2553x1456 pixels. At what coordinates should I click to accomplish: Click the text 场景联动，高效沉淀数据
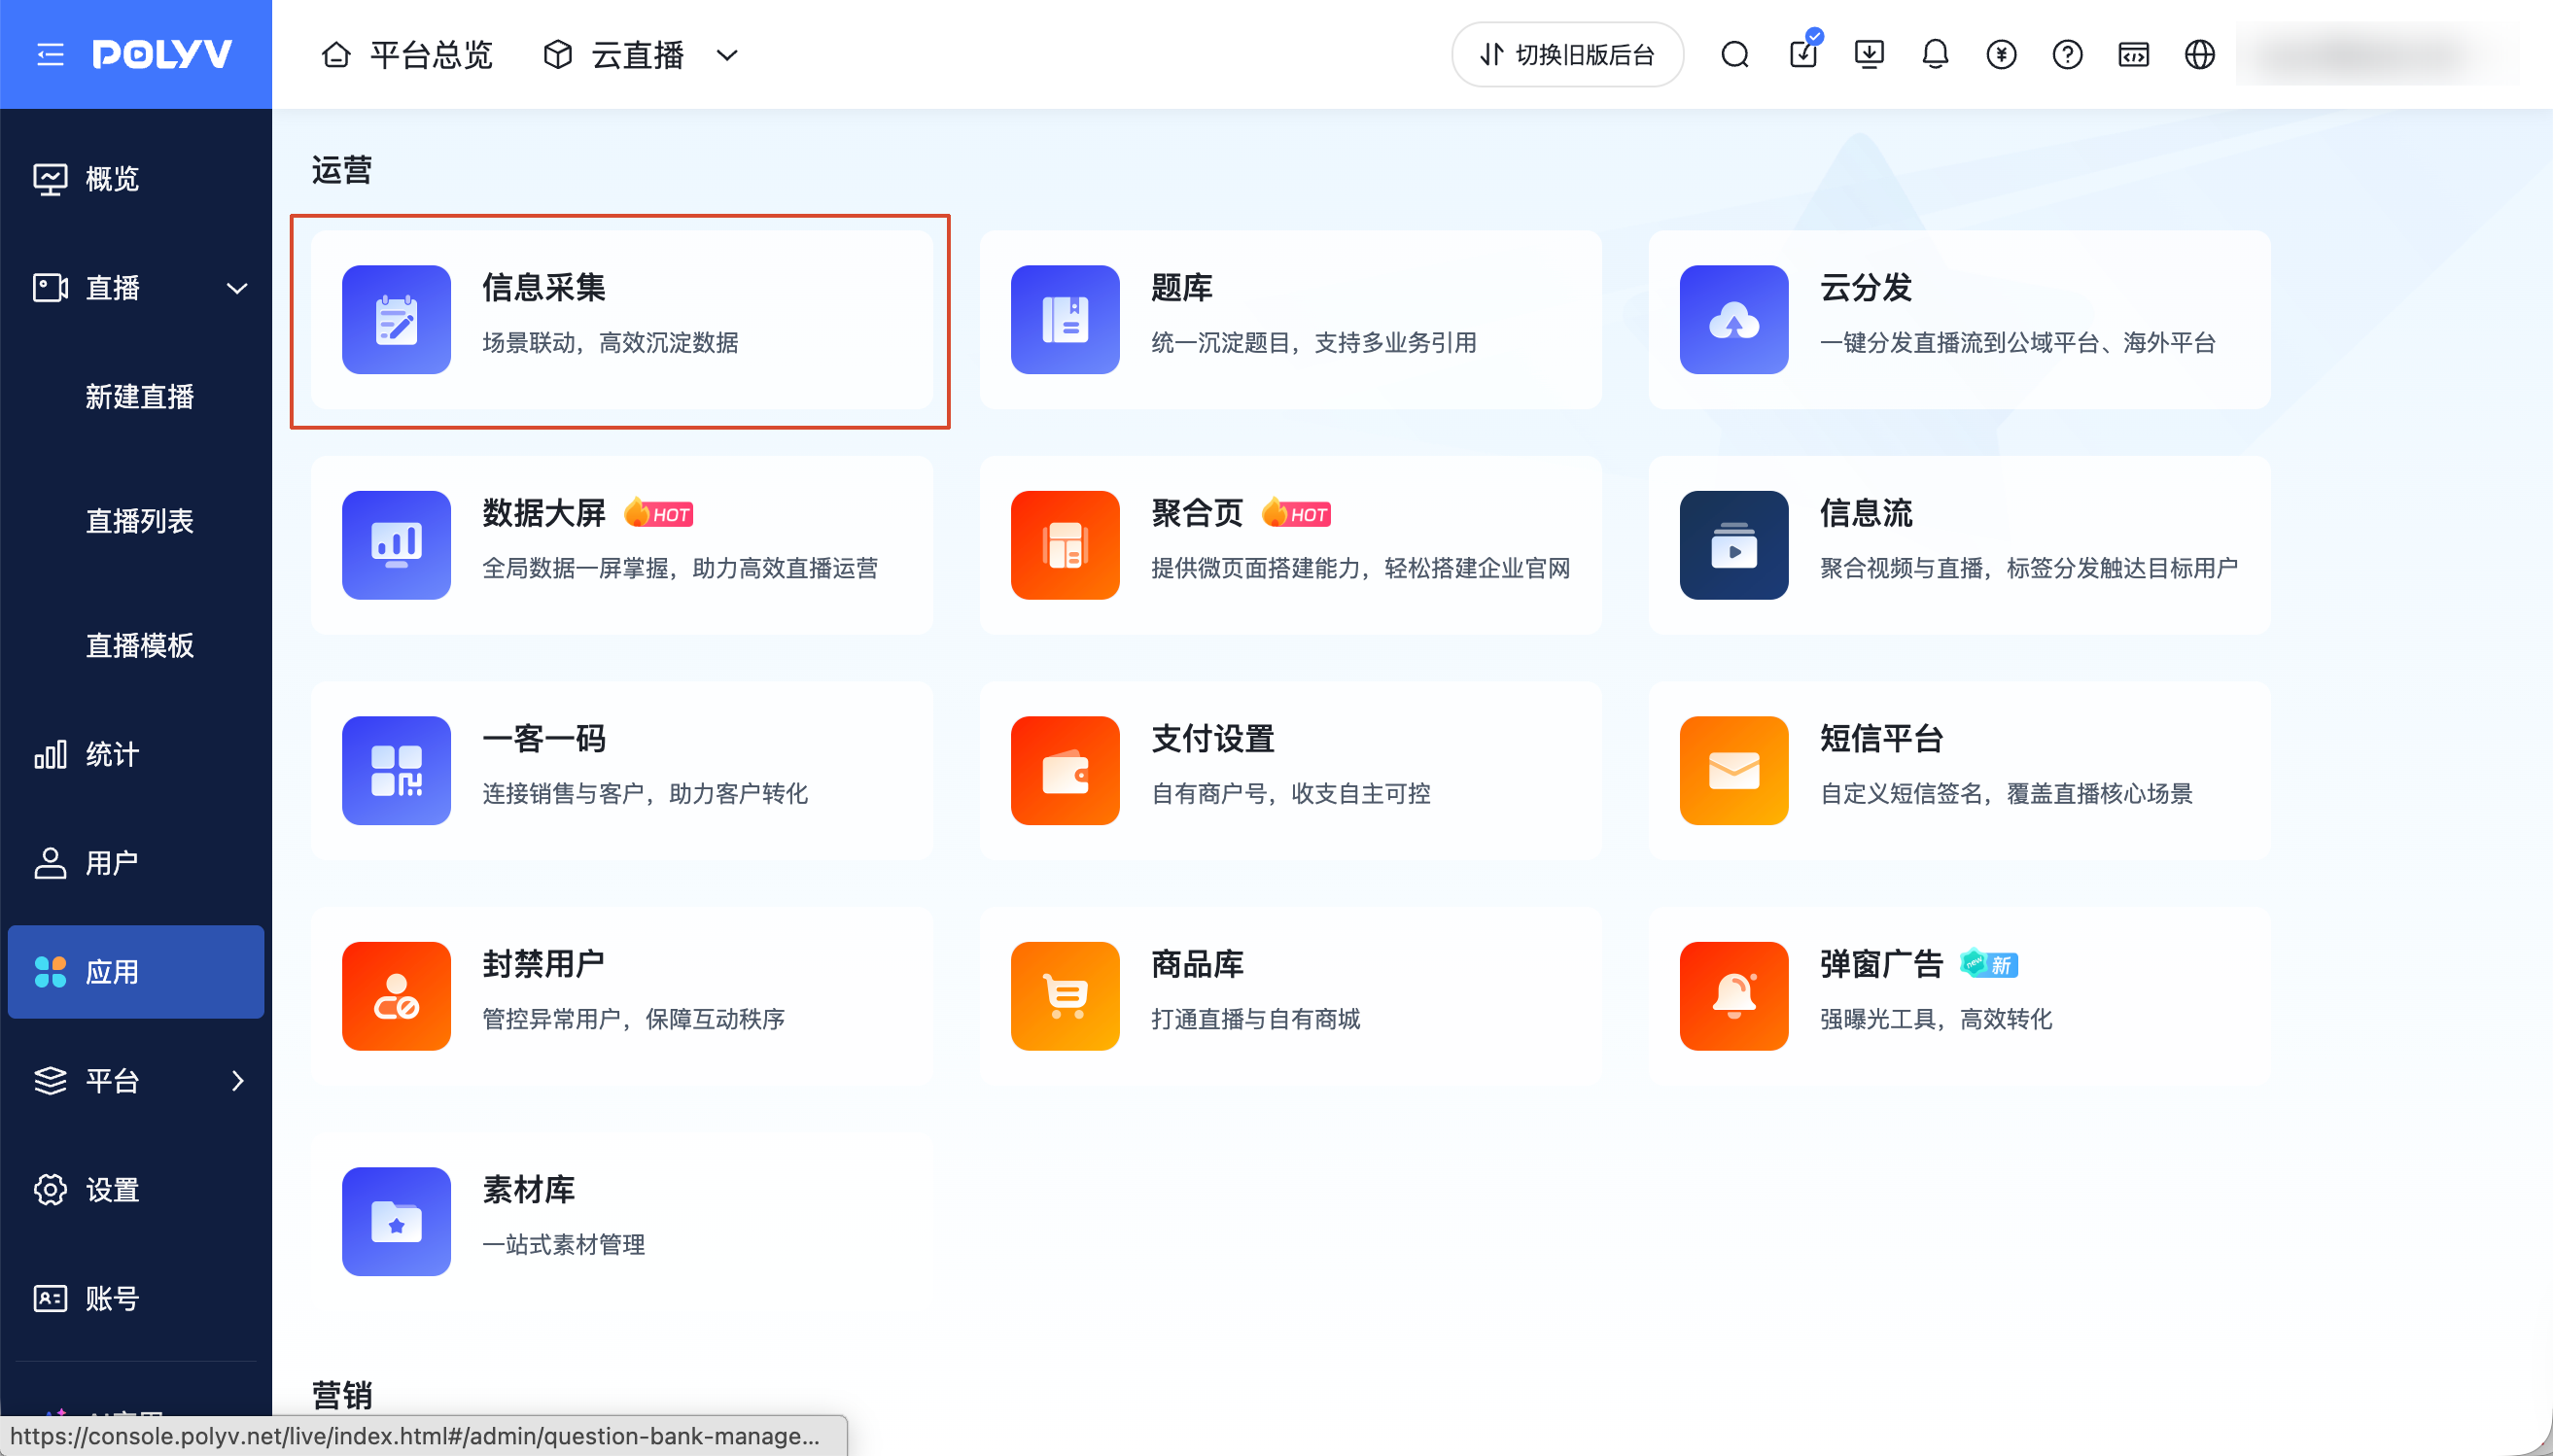coord(611,343)
